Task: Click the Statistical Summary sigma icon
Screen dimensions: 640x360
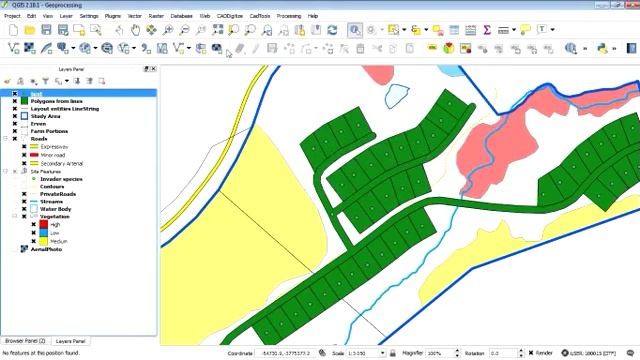Action: 487,30
